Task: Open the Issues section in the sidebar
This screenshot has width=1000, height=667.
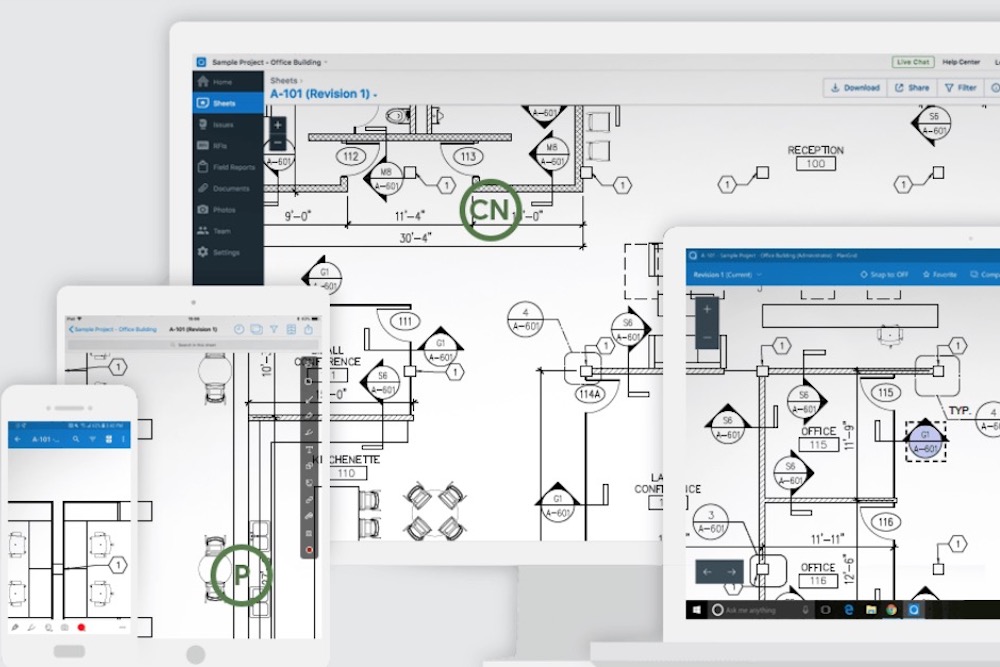Action: tap(225, 124)
